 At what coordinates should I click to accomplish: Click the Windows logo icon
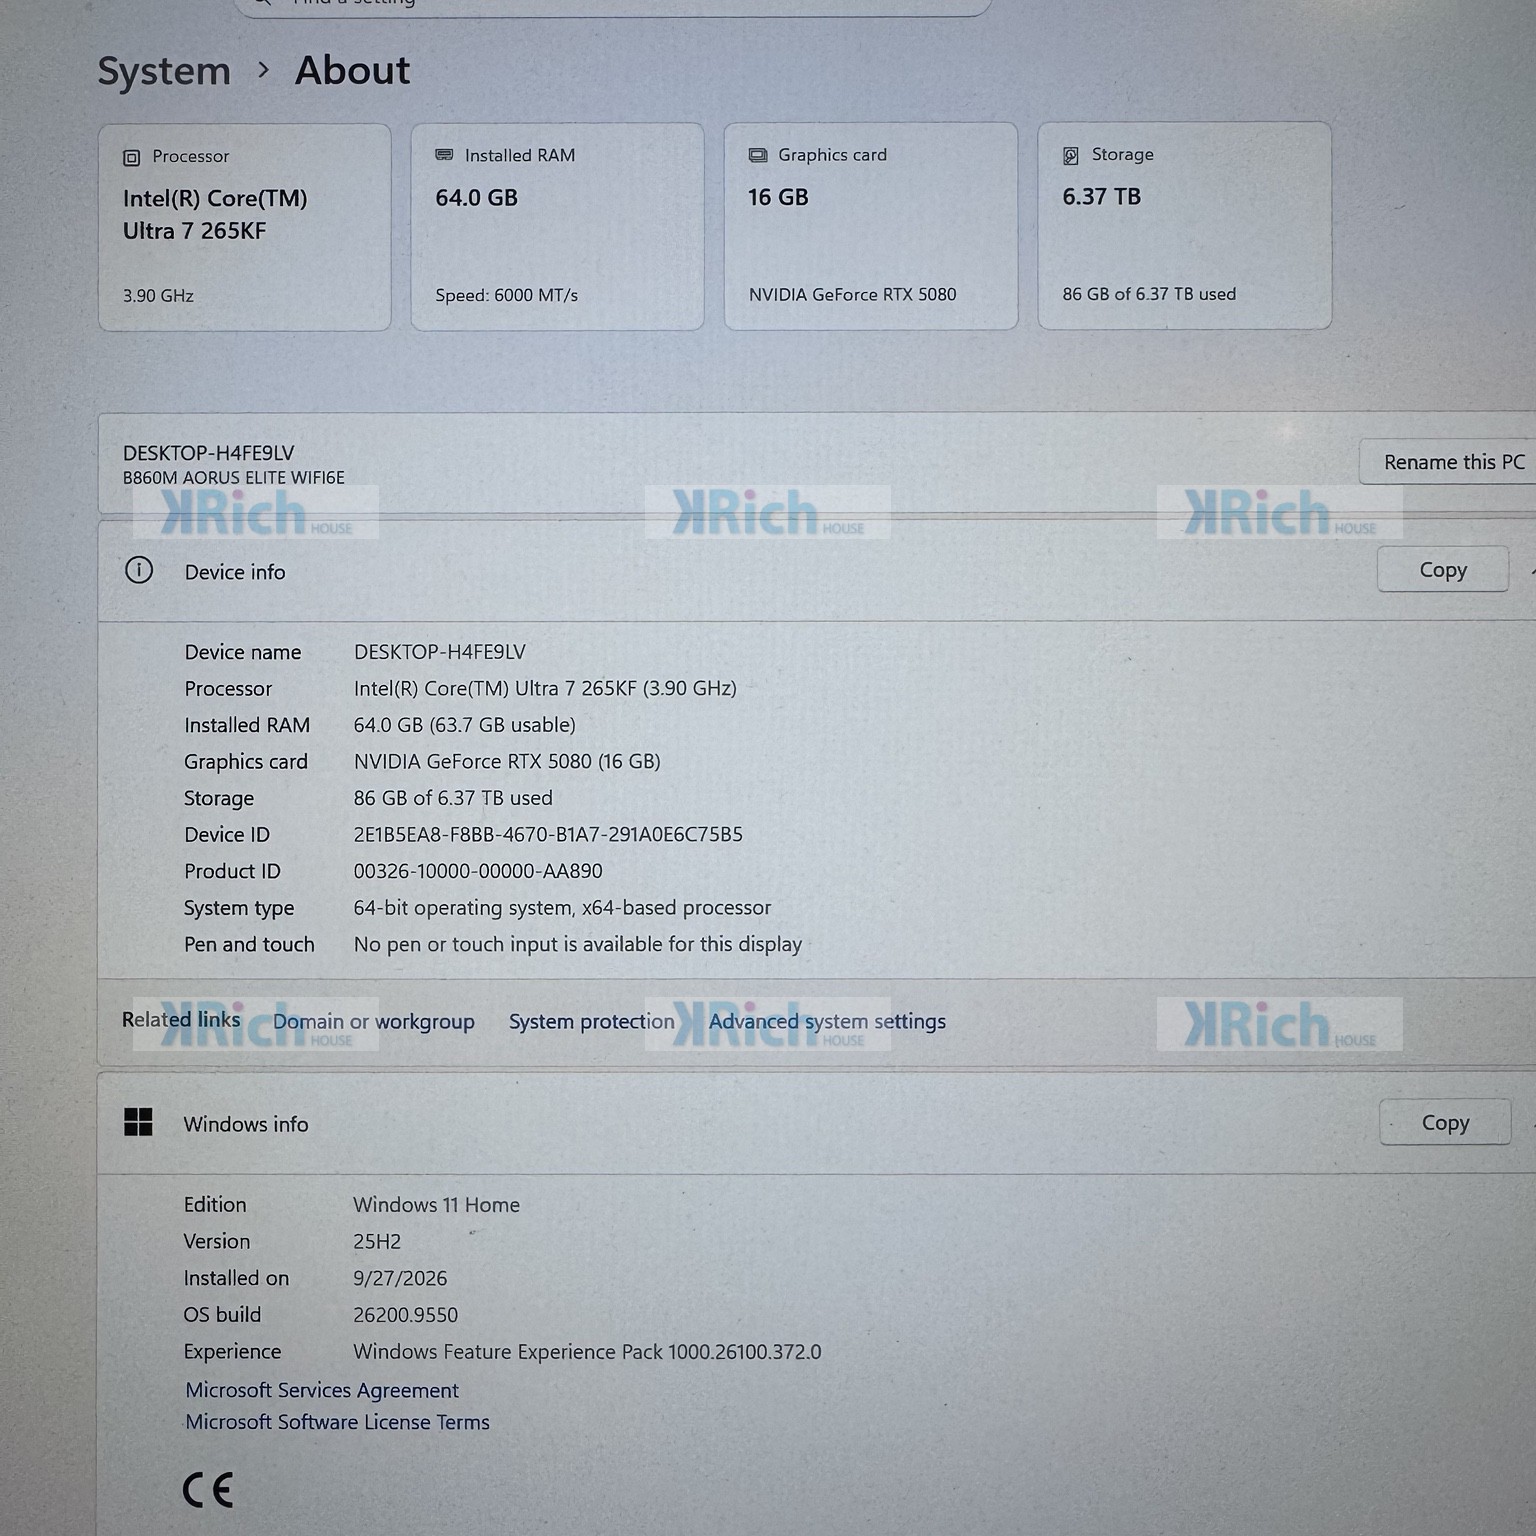[x=138, y=1122]
